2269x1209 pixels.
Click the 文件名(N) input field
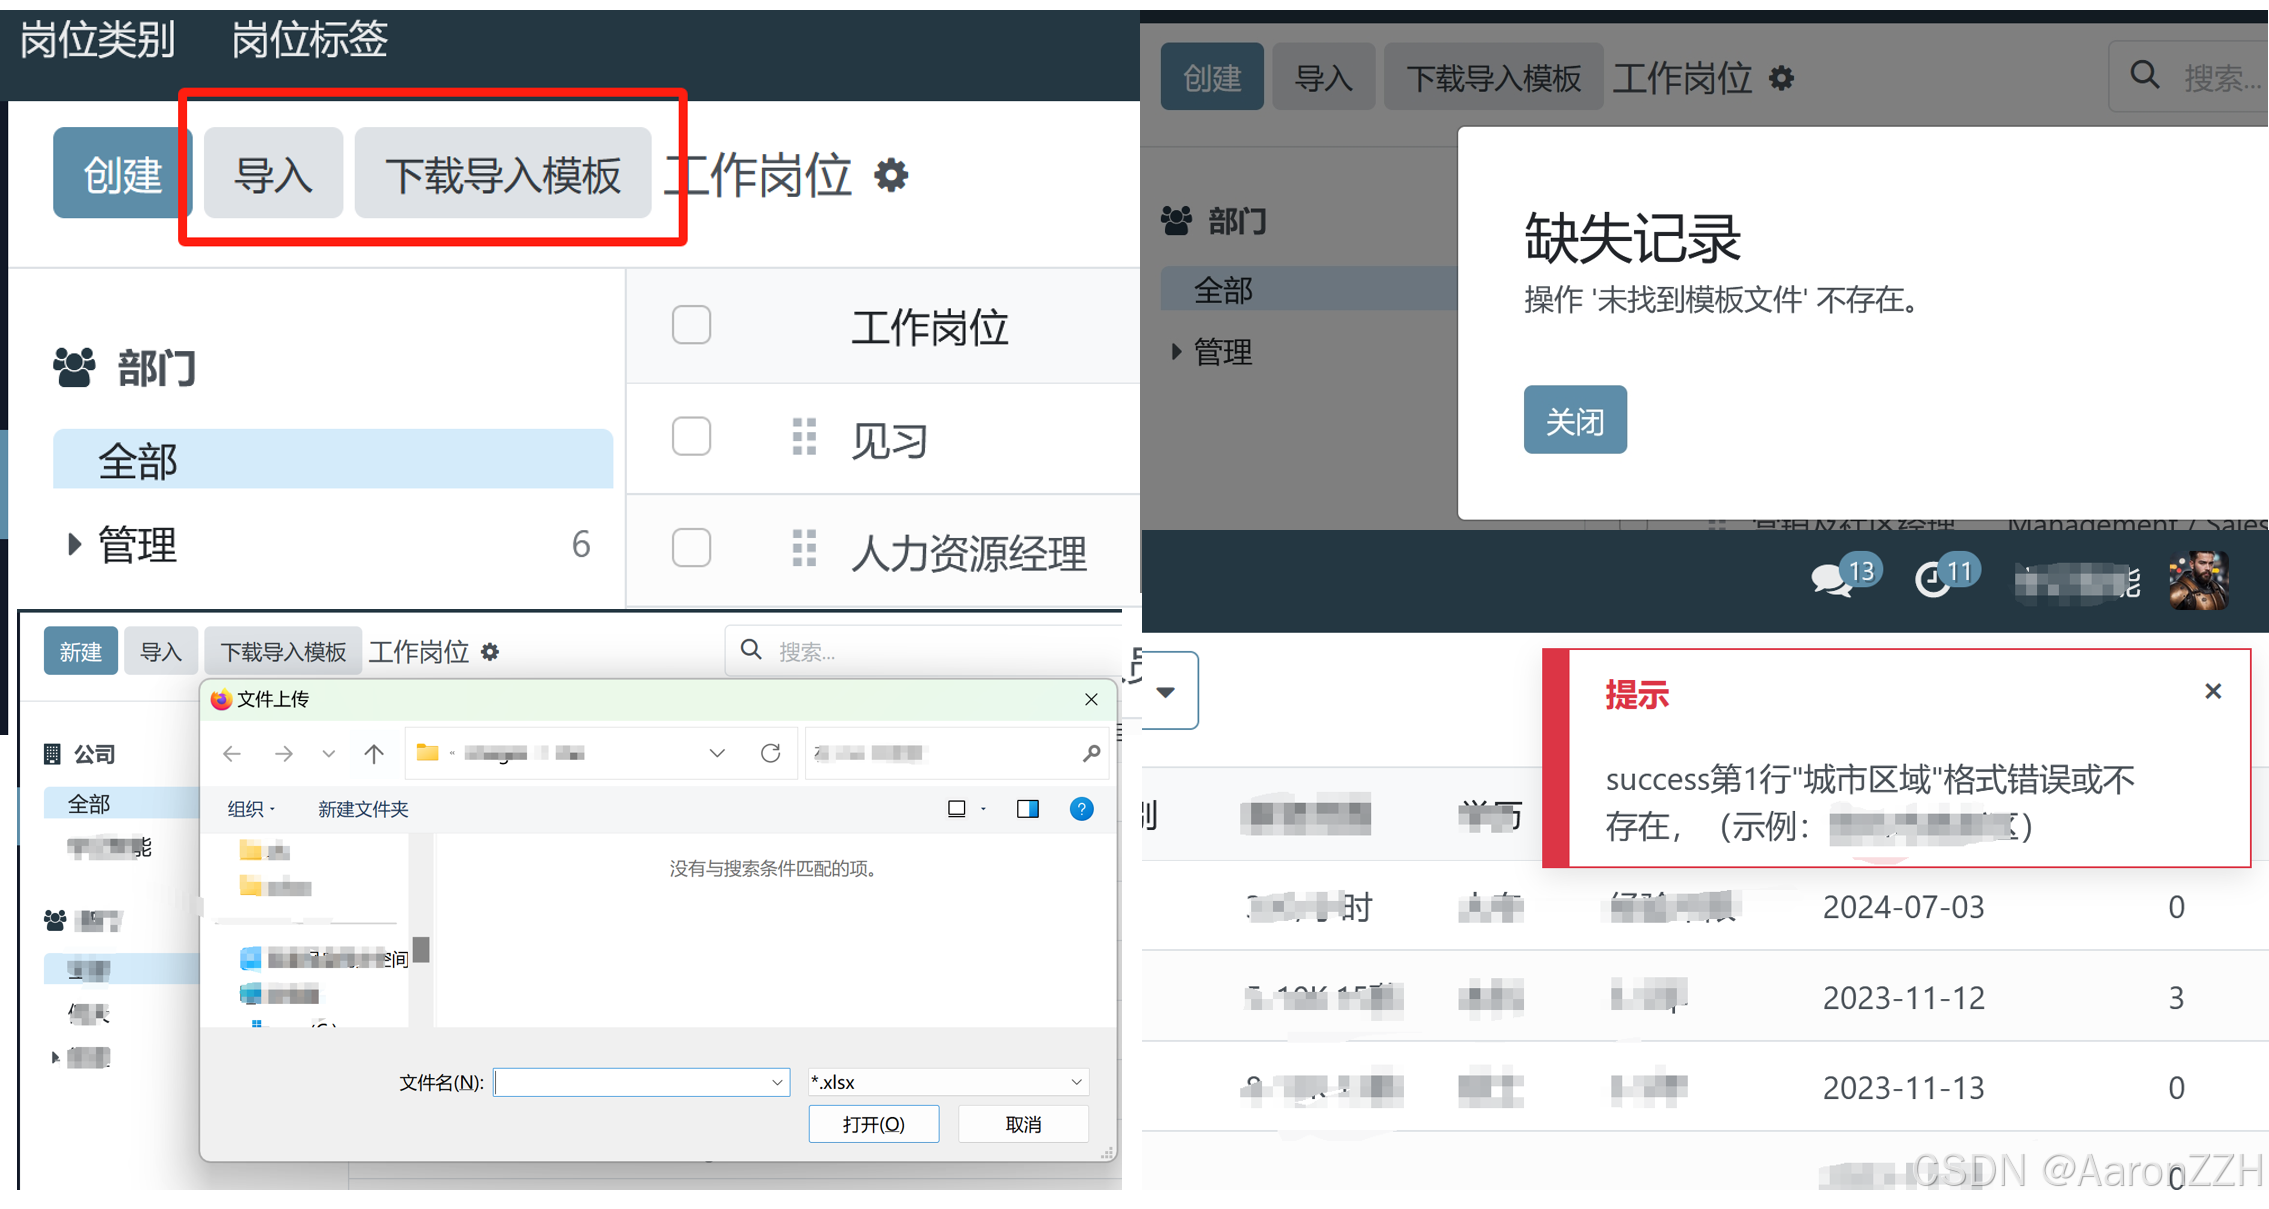pos(641,1082)
